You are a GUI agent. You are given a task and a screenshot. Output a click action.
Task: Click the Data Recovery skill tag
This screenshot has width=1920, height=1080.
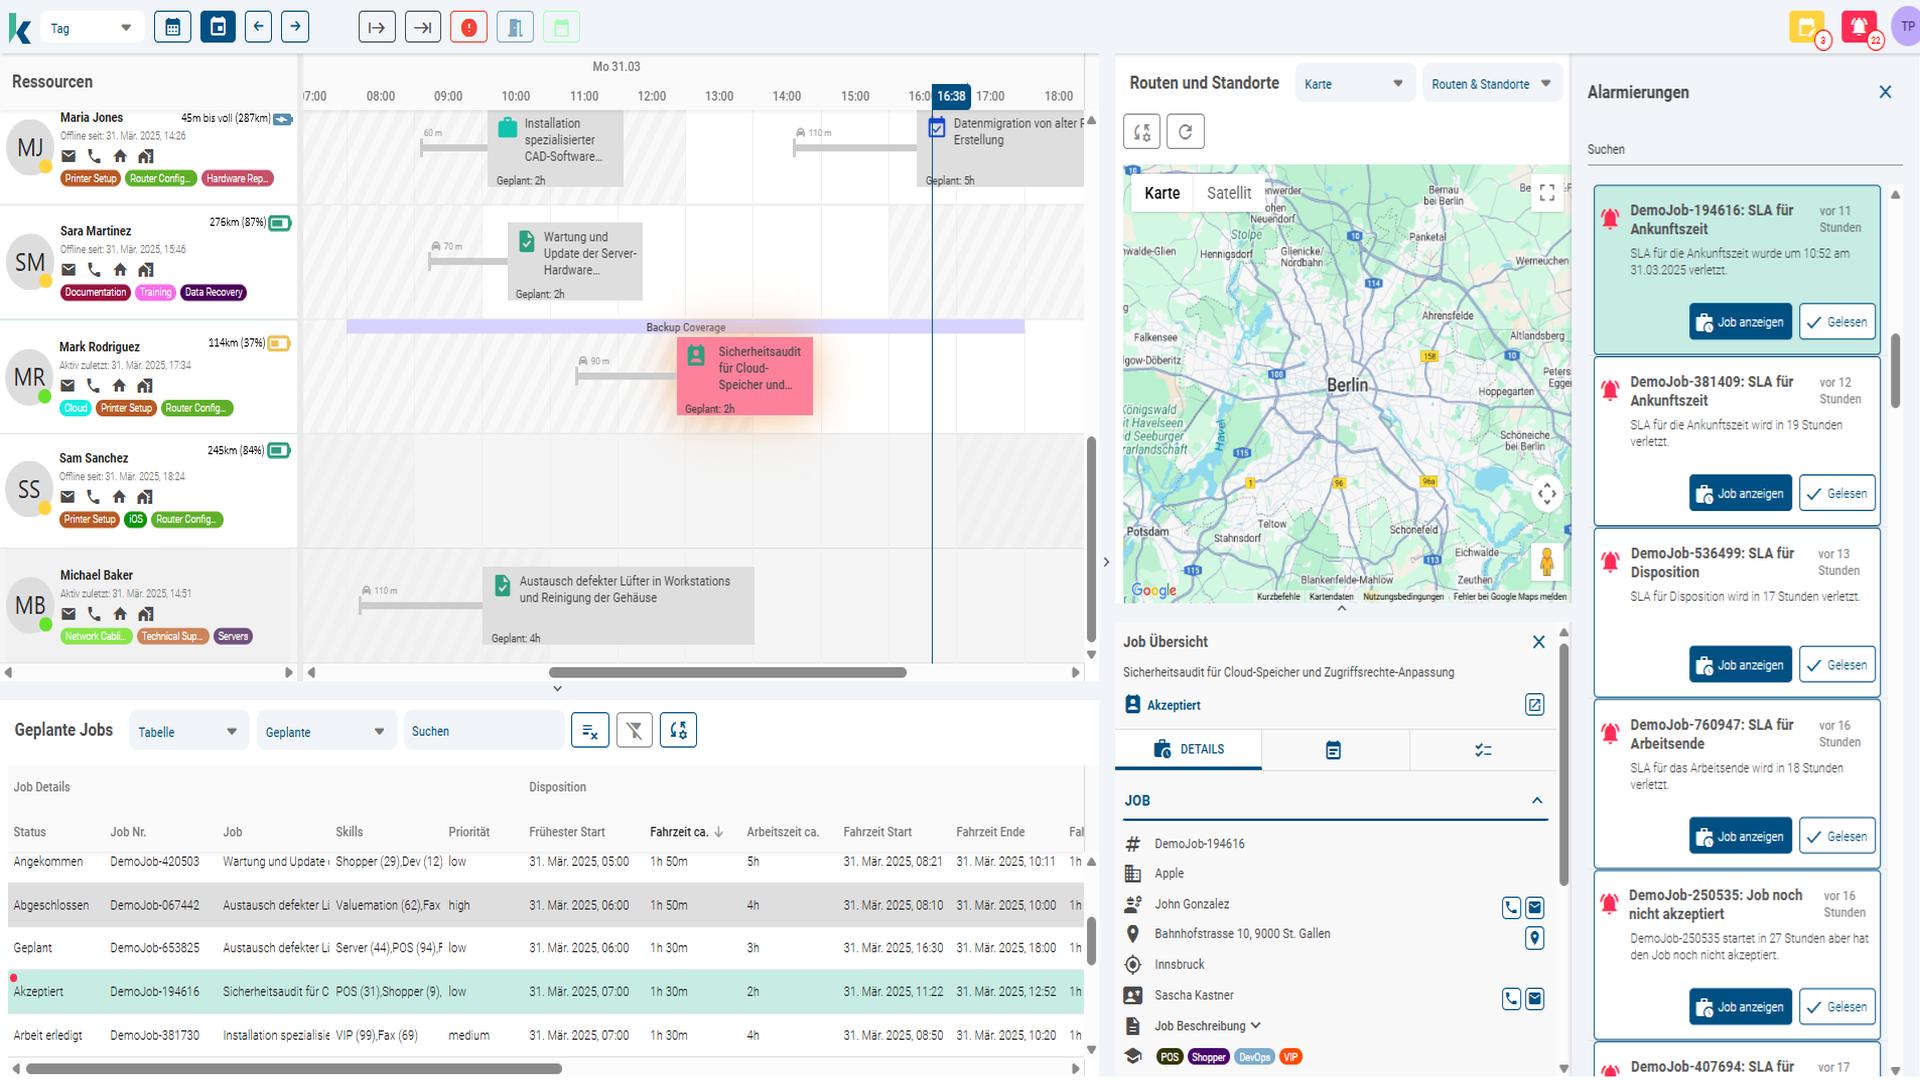213,293
